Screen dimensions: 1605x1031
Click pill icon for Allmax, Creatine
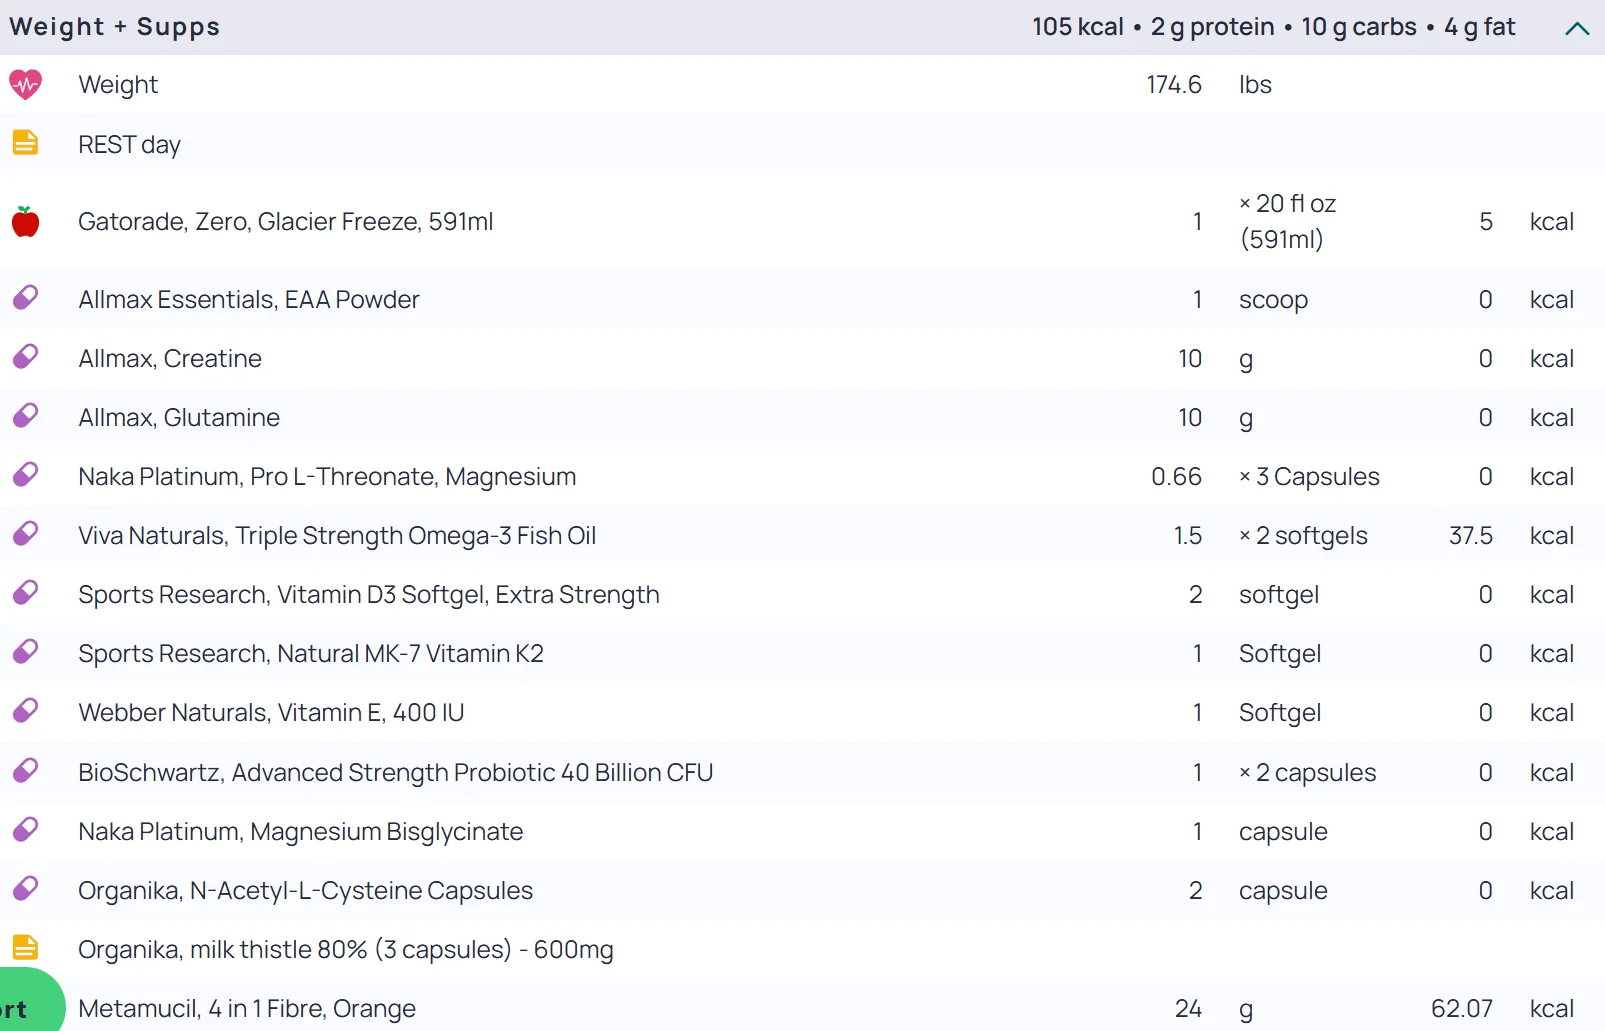(25, 357)
